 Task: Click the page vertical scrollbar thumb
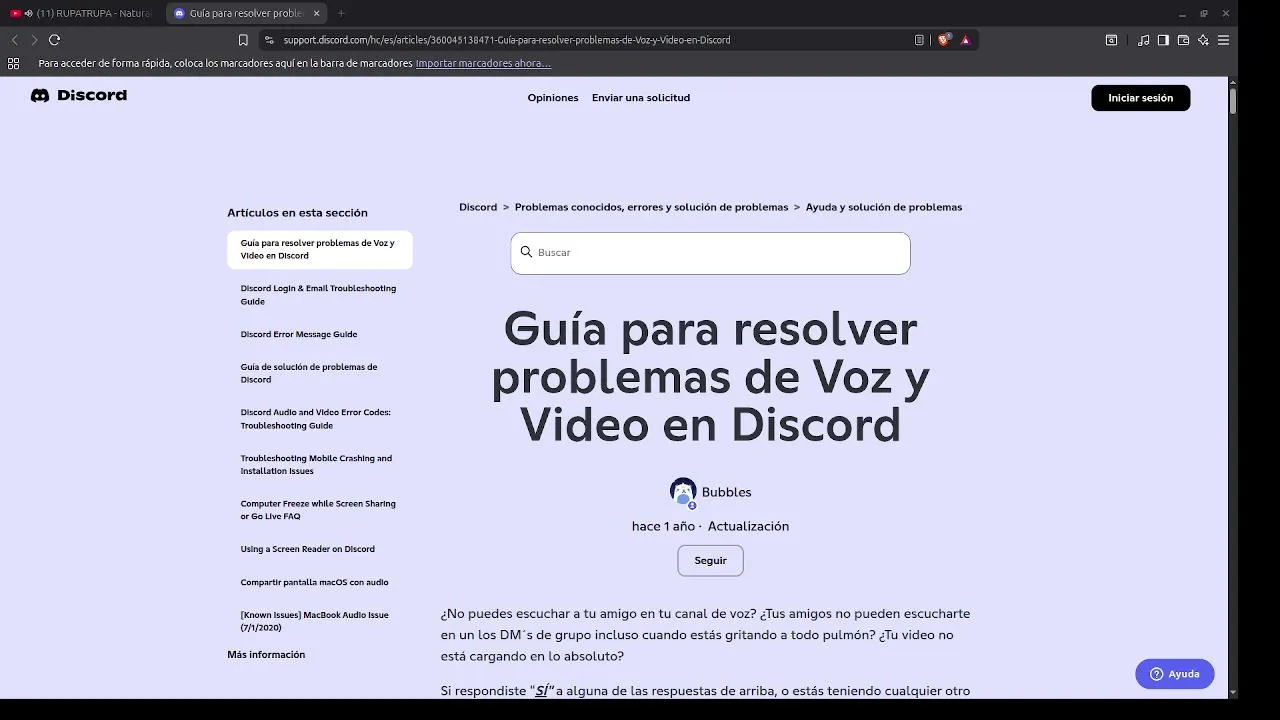[x=1233, y=100]
